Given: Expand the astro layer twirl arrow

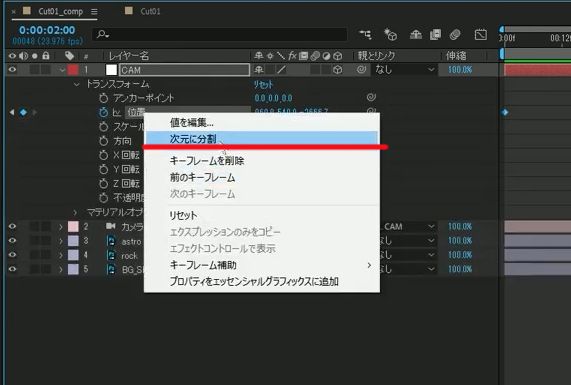Looking at the screenshot, I should pos(61,241).
